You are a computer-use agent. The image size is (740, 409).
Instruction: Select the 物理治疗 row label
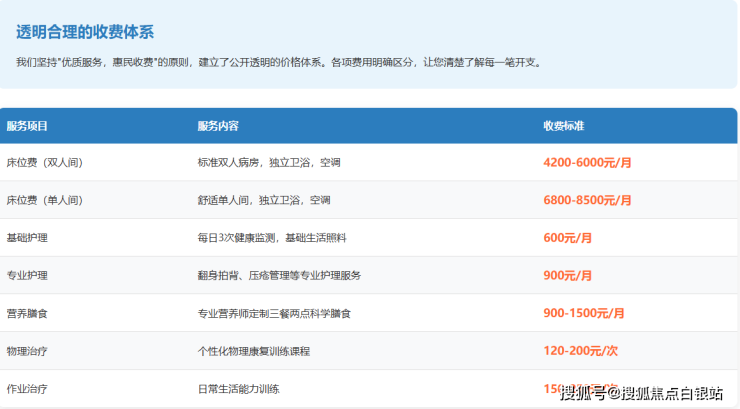[x=27, y=351]
